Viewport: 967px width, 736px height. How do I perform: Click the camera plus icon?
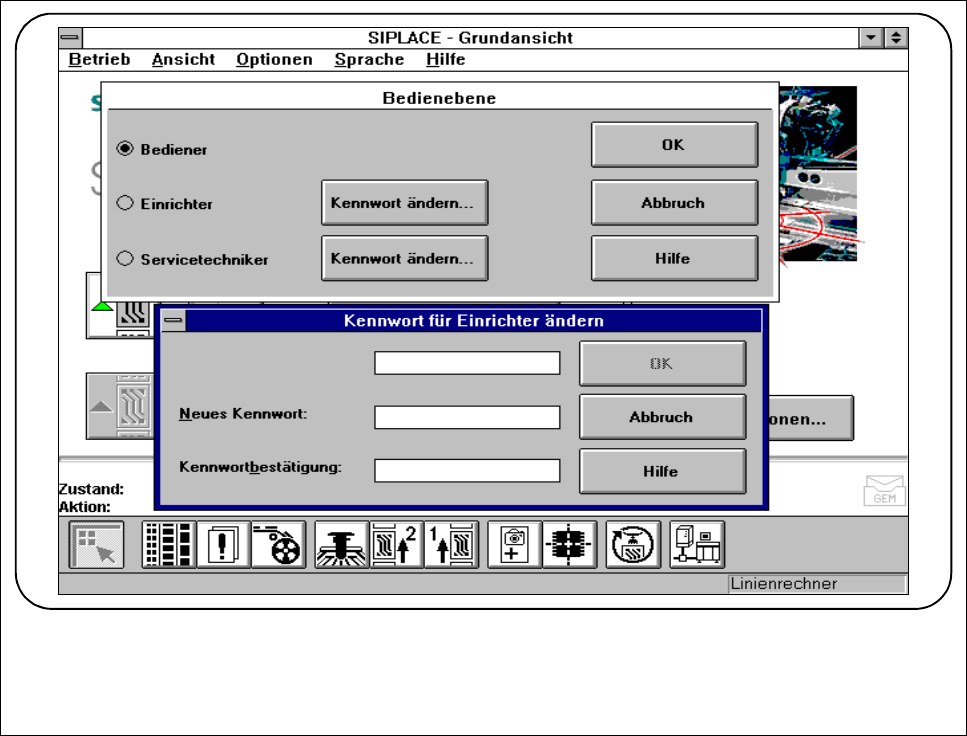[x=514, y=545]
